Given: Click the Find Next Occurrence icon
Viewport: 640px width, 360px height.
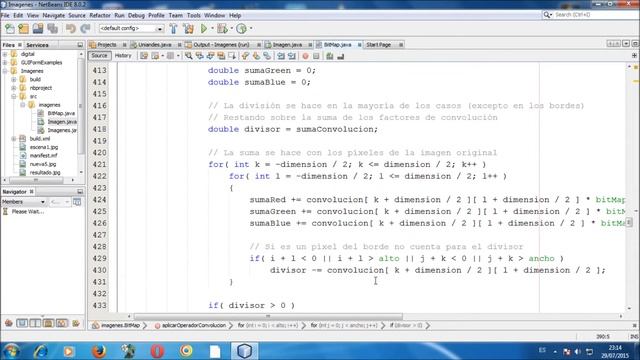Looking at the screenshot, I should point(210,56).
